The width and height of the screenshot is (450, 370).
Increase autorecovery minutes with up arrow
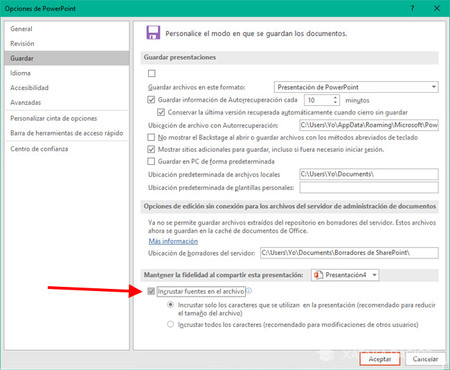coord(335,97)
